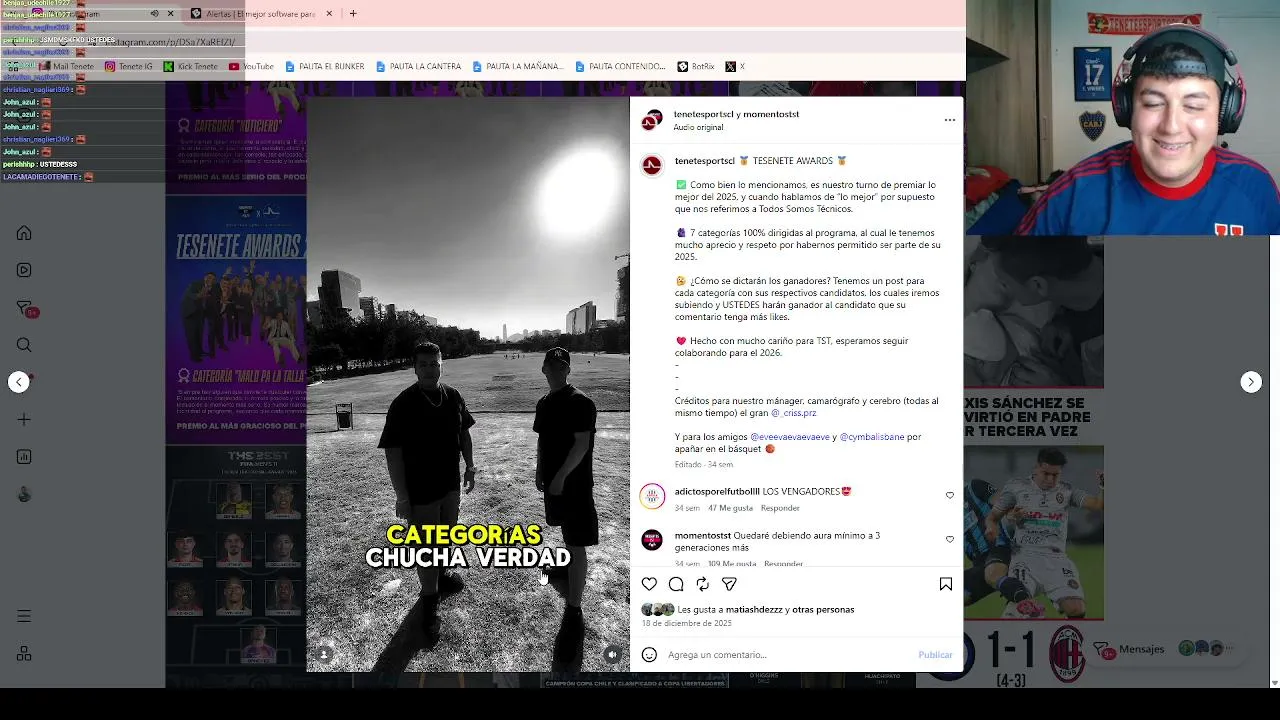1280x720 pixels.
Task: Open a new browser tab
Action: pyautogui.click(x=353, y=14)
